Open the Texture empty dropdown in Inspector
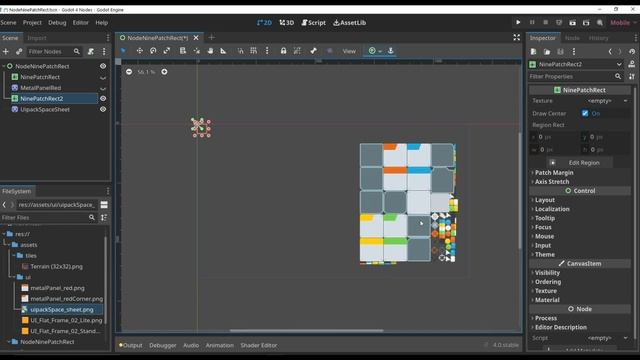Screen dimensions: 640x360 tap(607, 101)
